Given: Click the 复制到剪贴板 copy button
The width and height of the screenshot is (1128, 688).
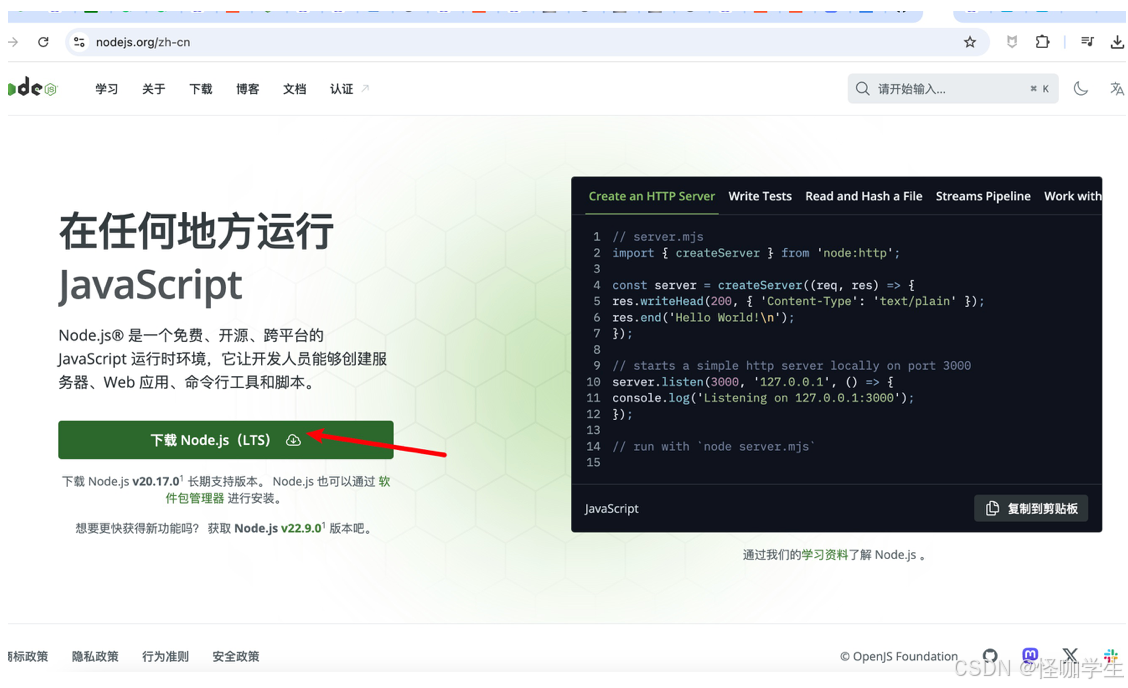Looking at the screenshot, I should [1031, 508].
